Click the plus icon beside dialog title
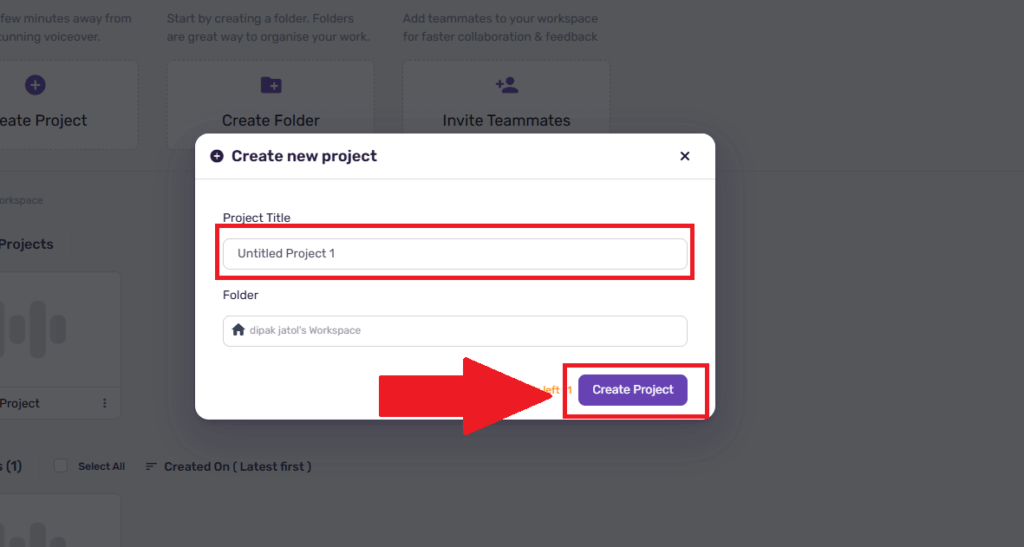 (x=217, y=156)
